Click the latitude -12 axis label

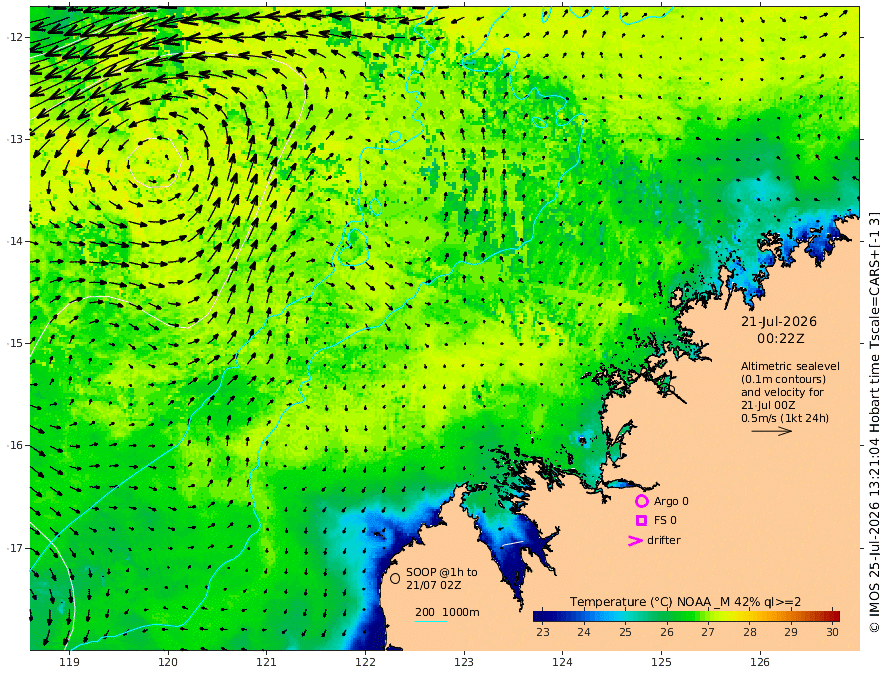tap(15, 37)
